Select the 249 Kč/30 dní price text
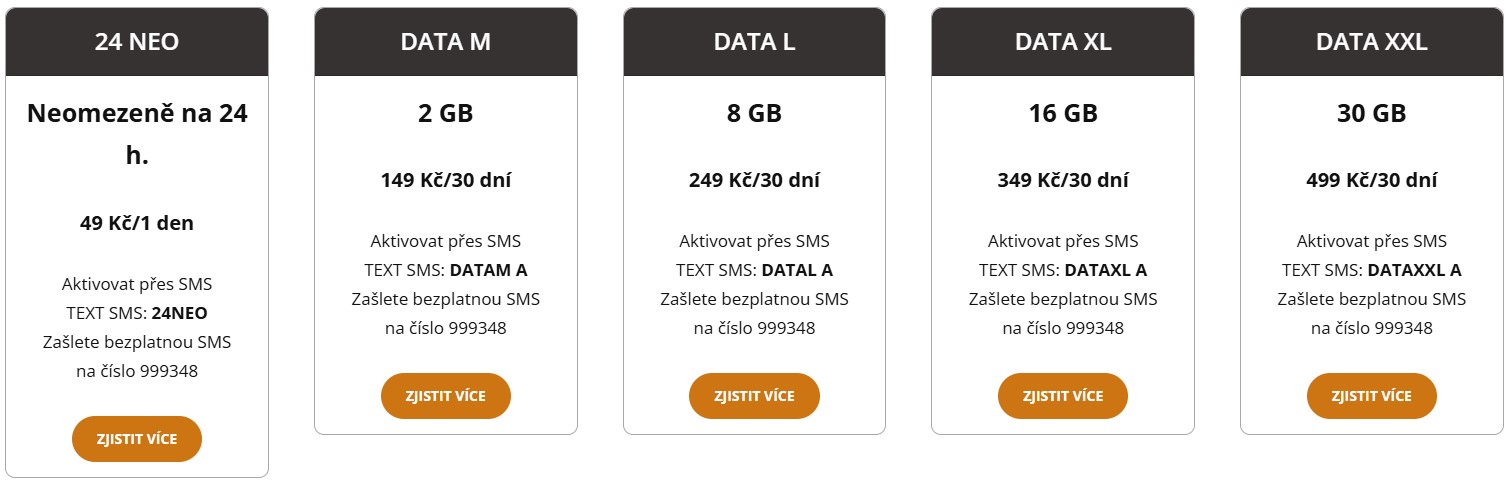Viewport: 1508px width, 481px height. coord(755,180)
